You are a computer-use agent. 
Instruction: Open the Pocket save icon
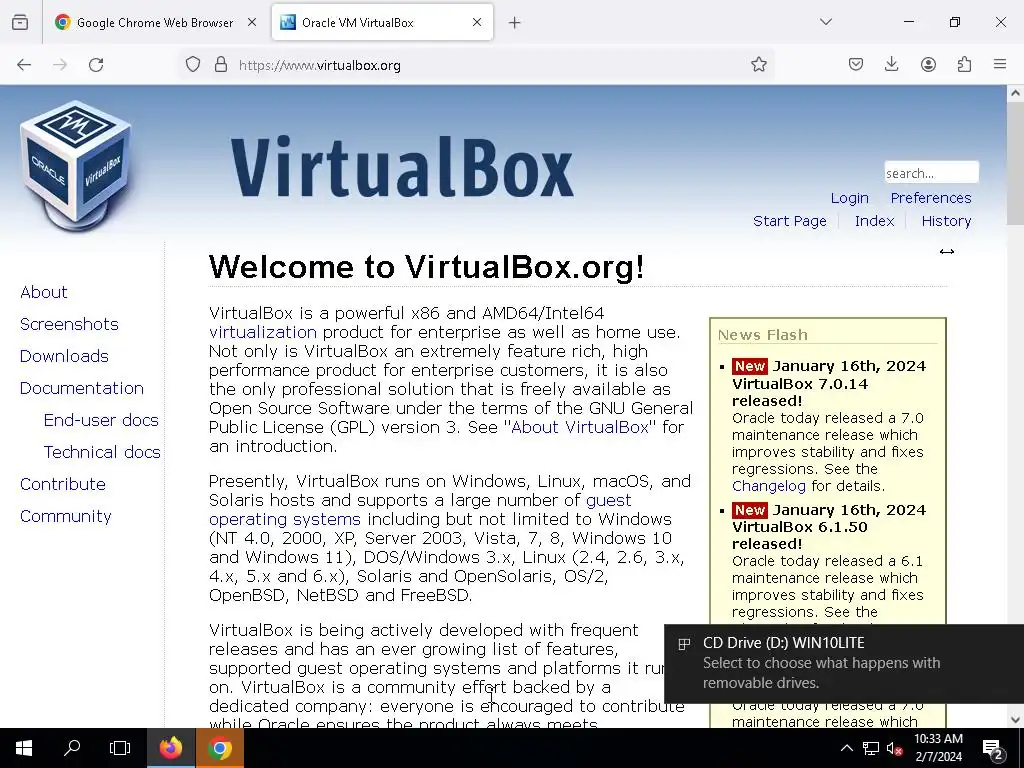click(x=856, y=64)
